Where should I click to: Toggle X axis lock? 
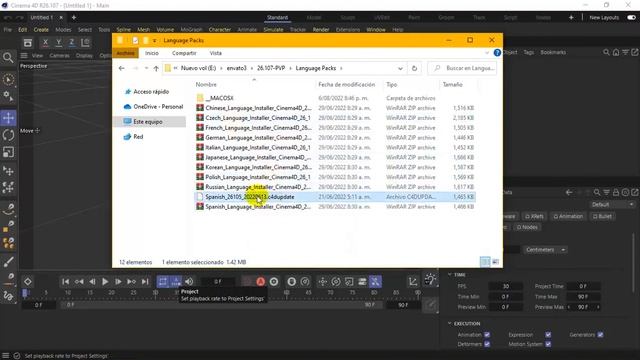pyautogui.click(x=45, y=42)
